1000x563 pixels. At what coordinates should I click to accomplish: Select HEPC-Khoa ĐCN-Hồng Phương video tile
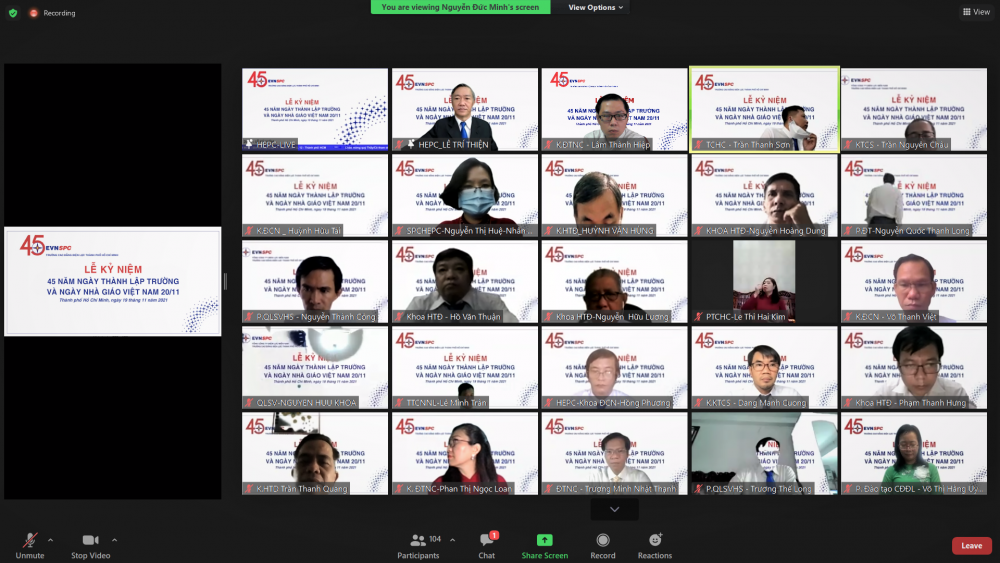coord(615,368)
